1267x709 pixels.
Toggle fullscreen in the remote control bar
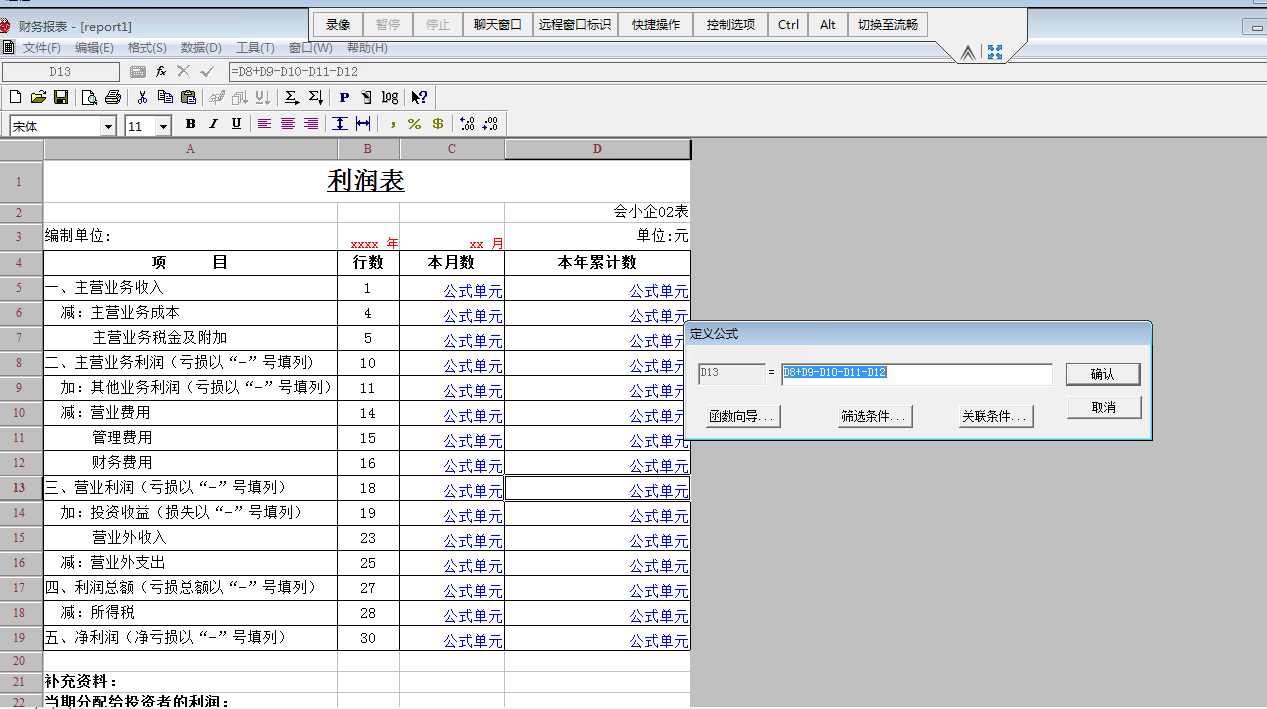coord(995,52)
